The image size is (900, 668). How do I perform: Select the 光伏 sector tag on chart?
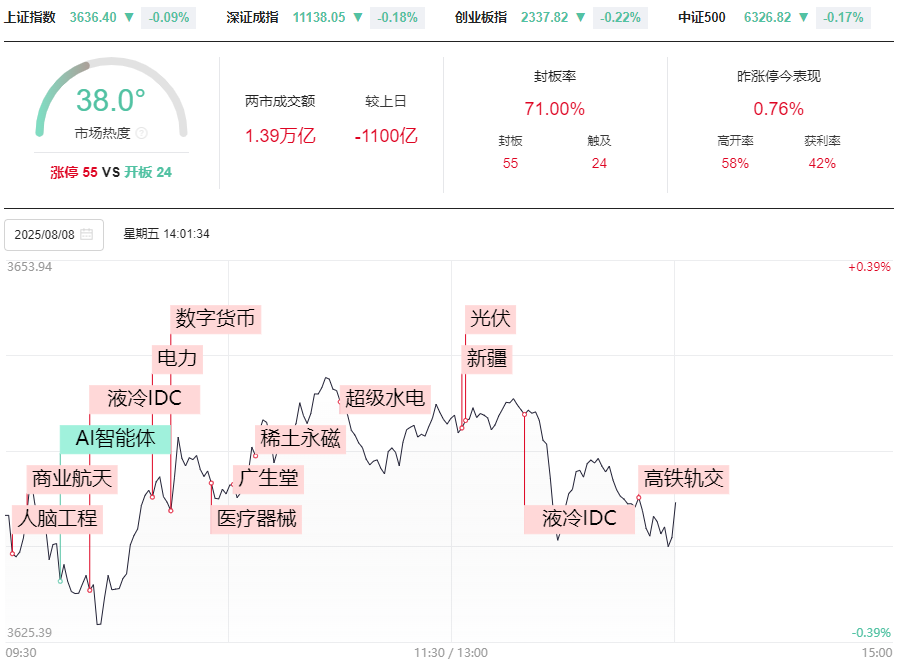tap(490, 319)
